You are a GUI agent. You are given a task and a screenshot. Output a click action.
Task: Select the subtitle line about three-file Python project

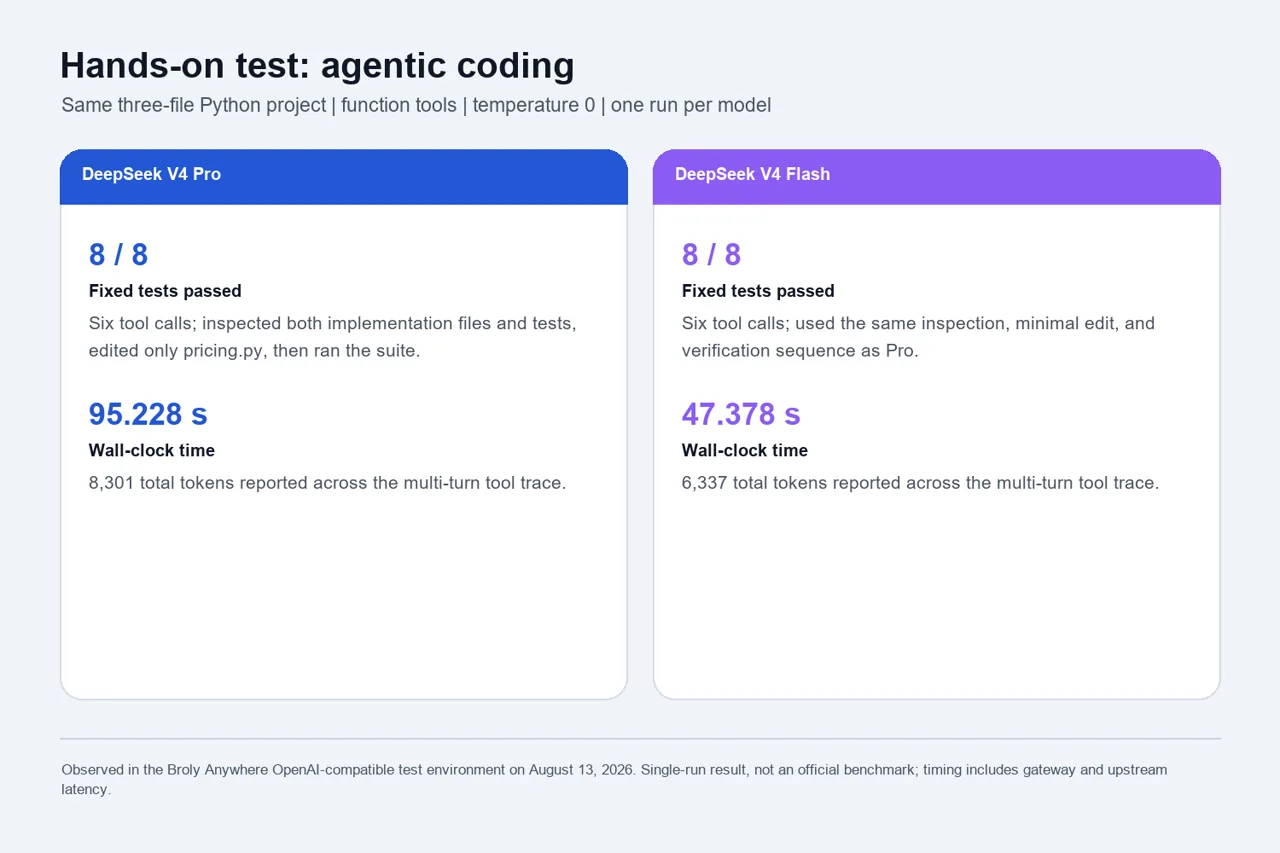(x=416, y=105)
